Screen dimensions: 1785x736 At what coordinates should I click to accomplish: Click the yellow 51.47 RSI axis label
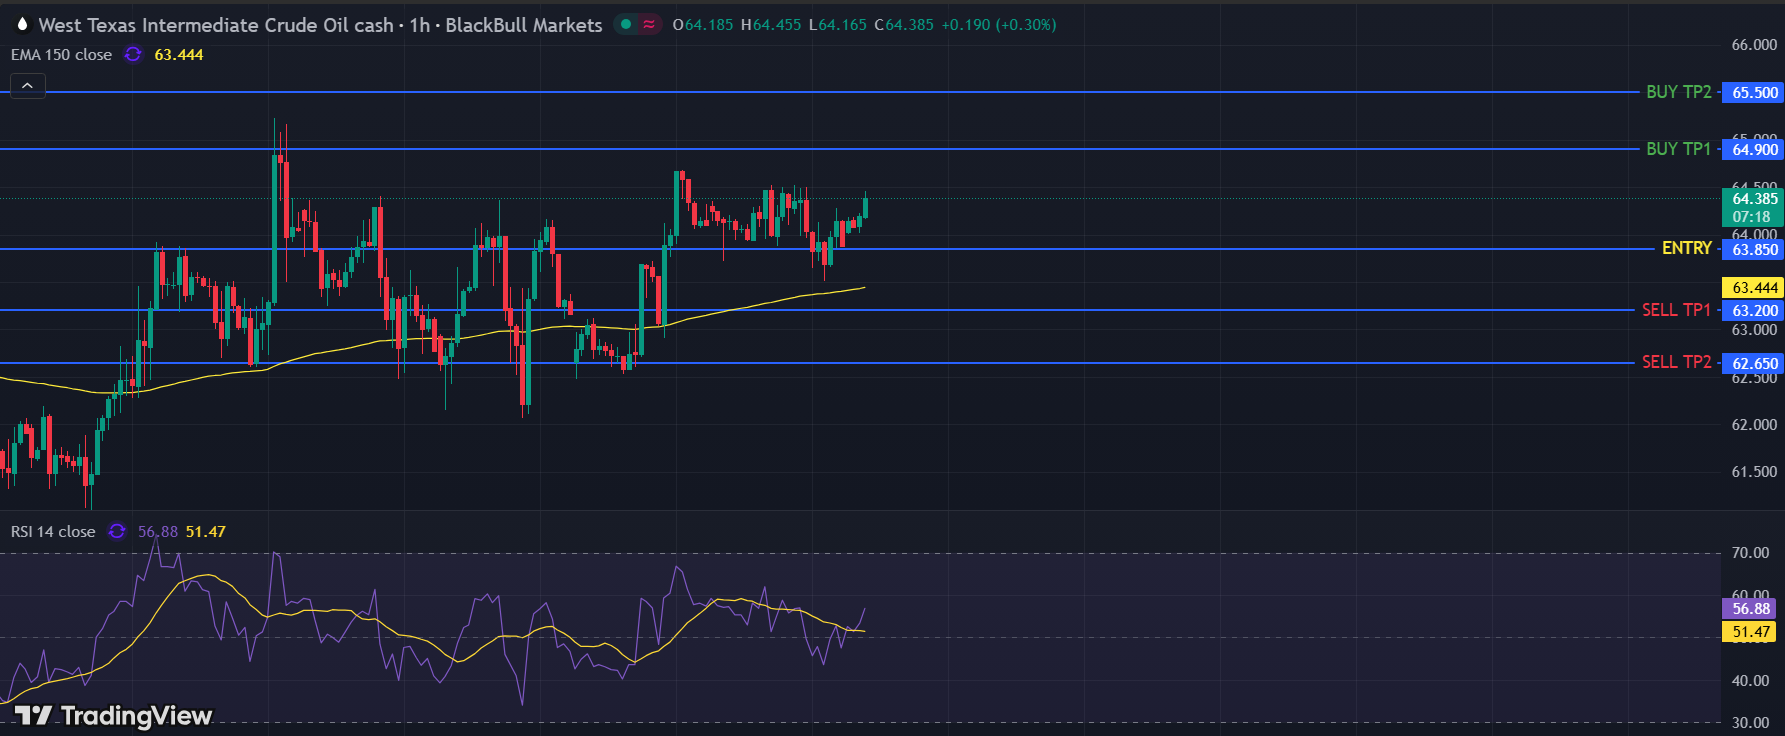[x=1751, y=632]
